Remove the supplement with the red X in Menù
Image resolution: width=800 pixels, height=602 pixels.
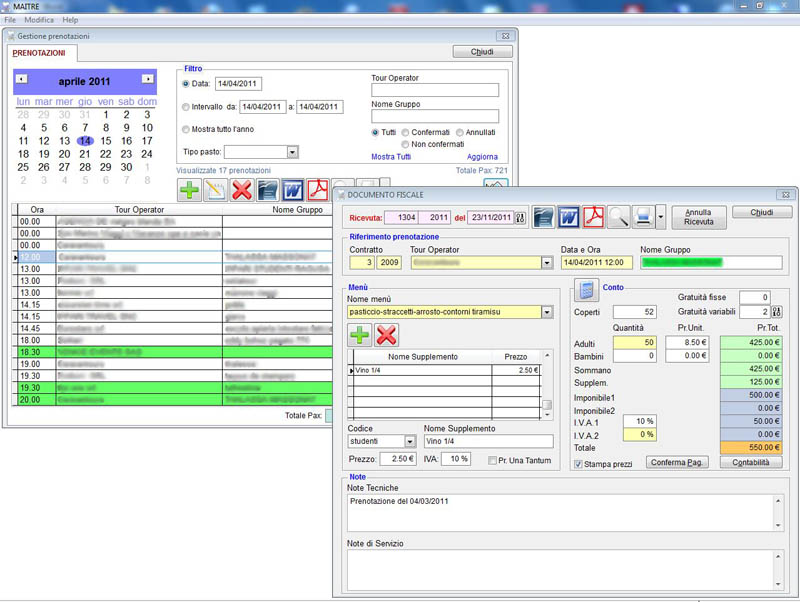click(386, 335)
